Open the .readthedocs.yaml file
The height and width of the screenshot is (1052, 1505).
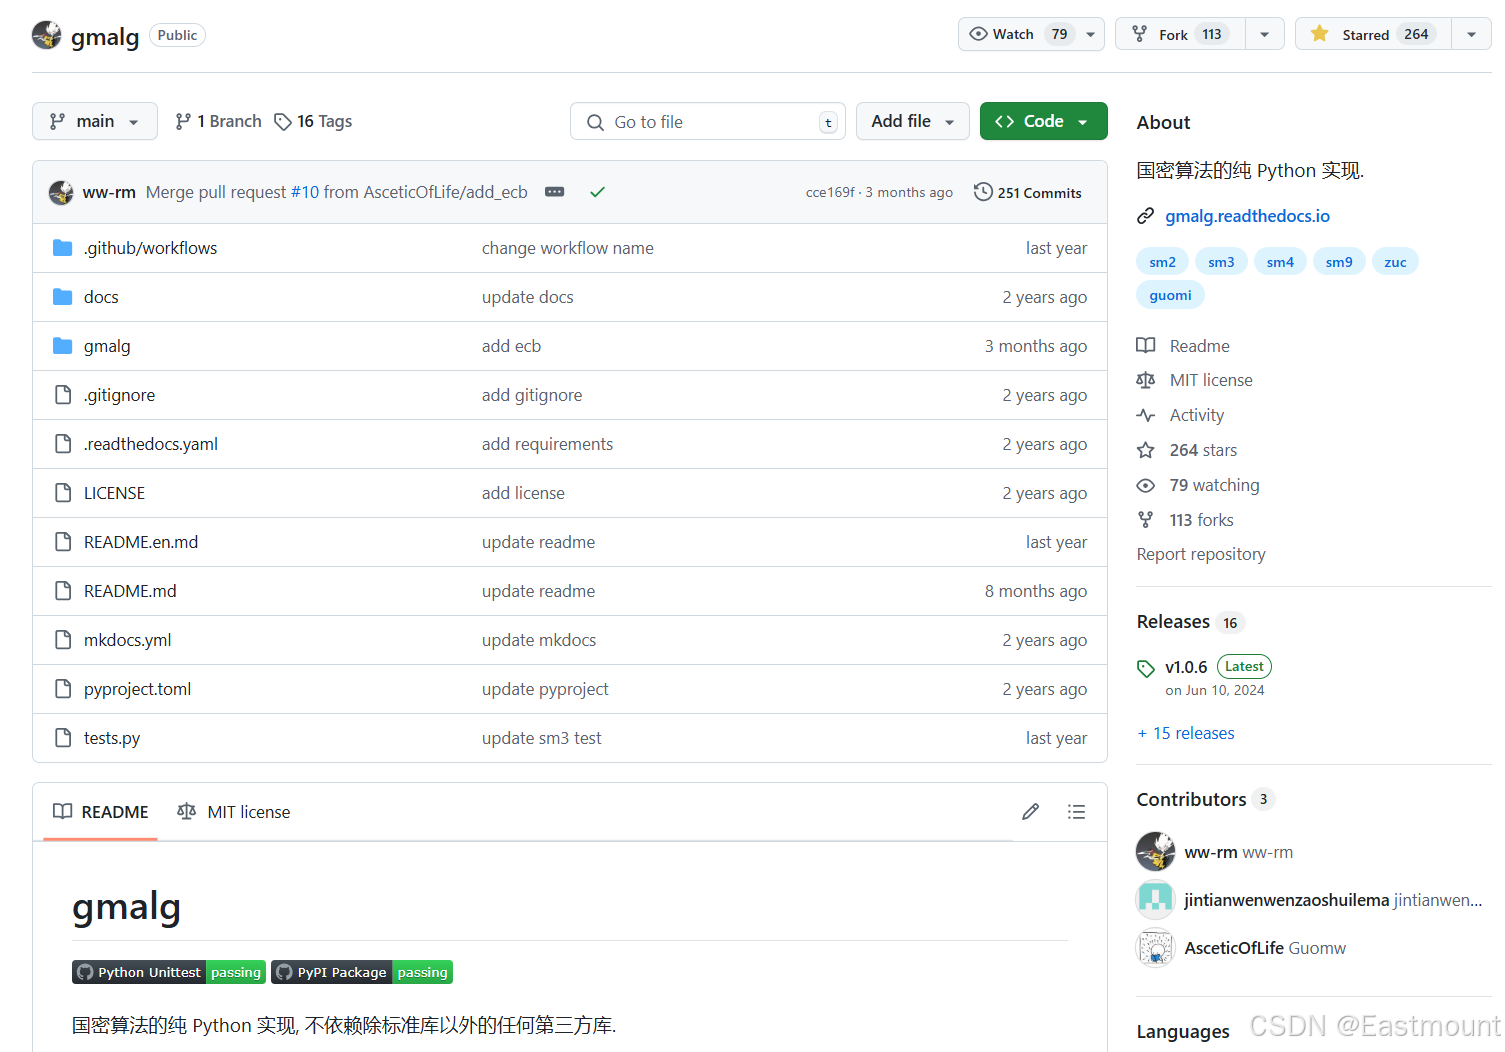151,444
